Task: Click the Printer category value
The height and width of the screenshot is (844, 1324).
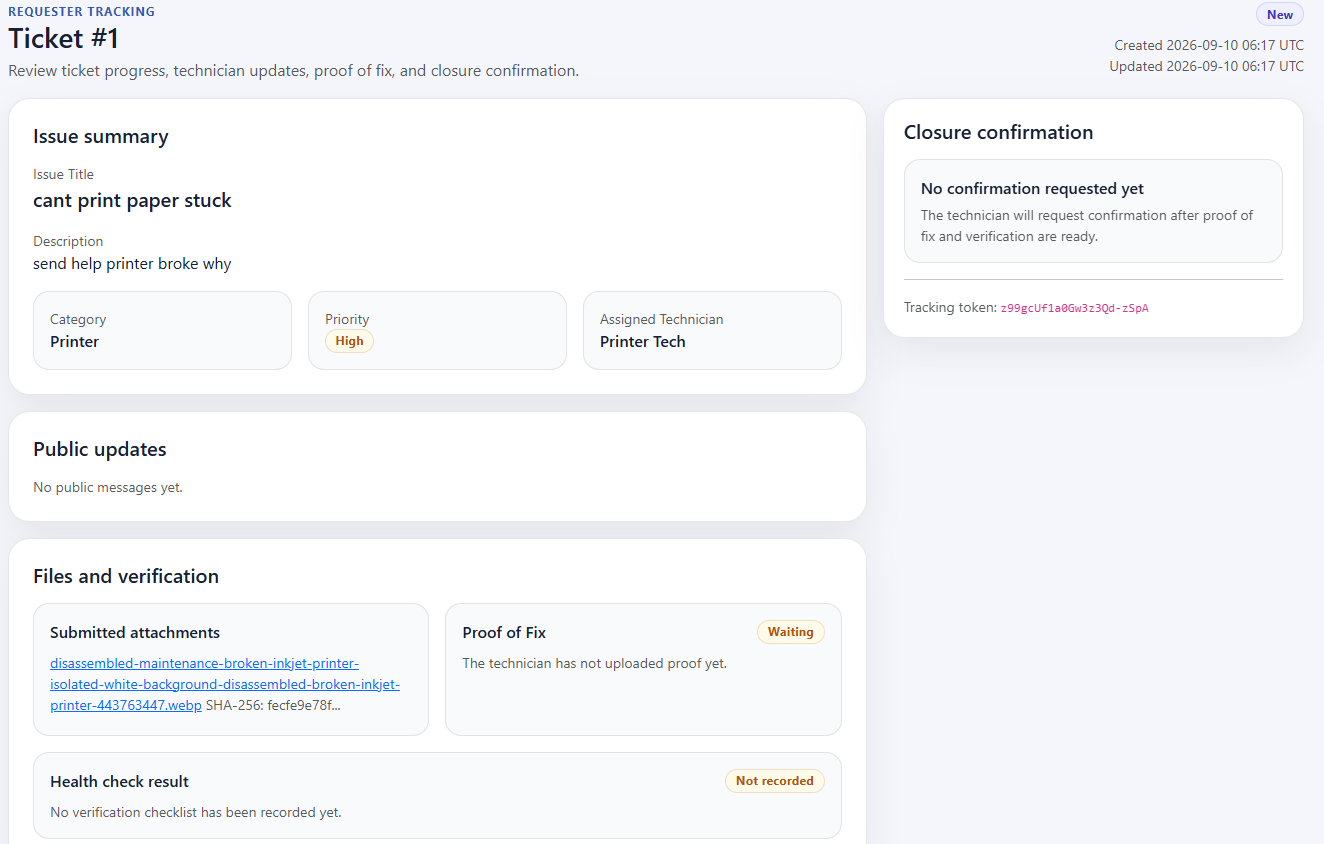Action: click(x=74, y=341)
